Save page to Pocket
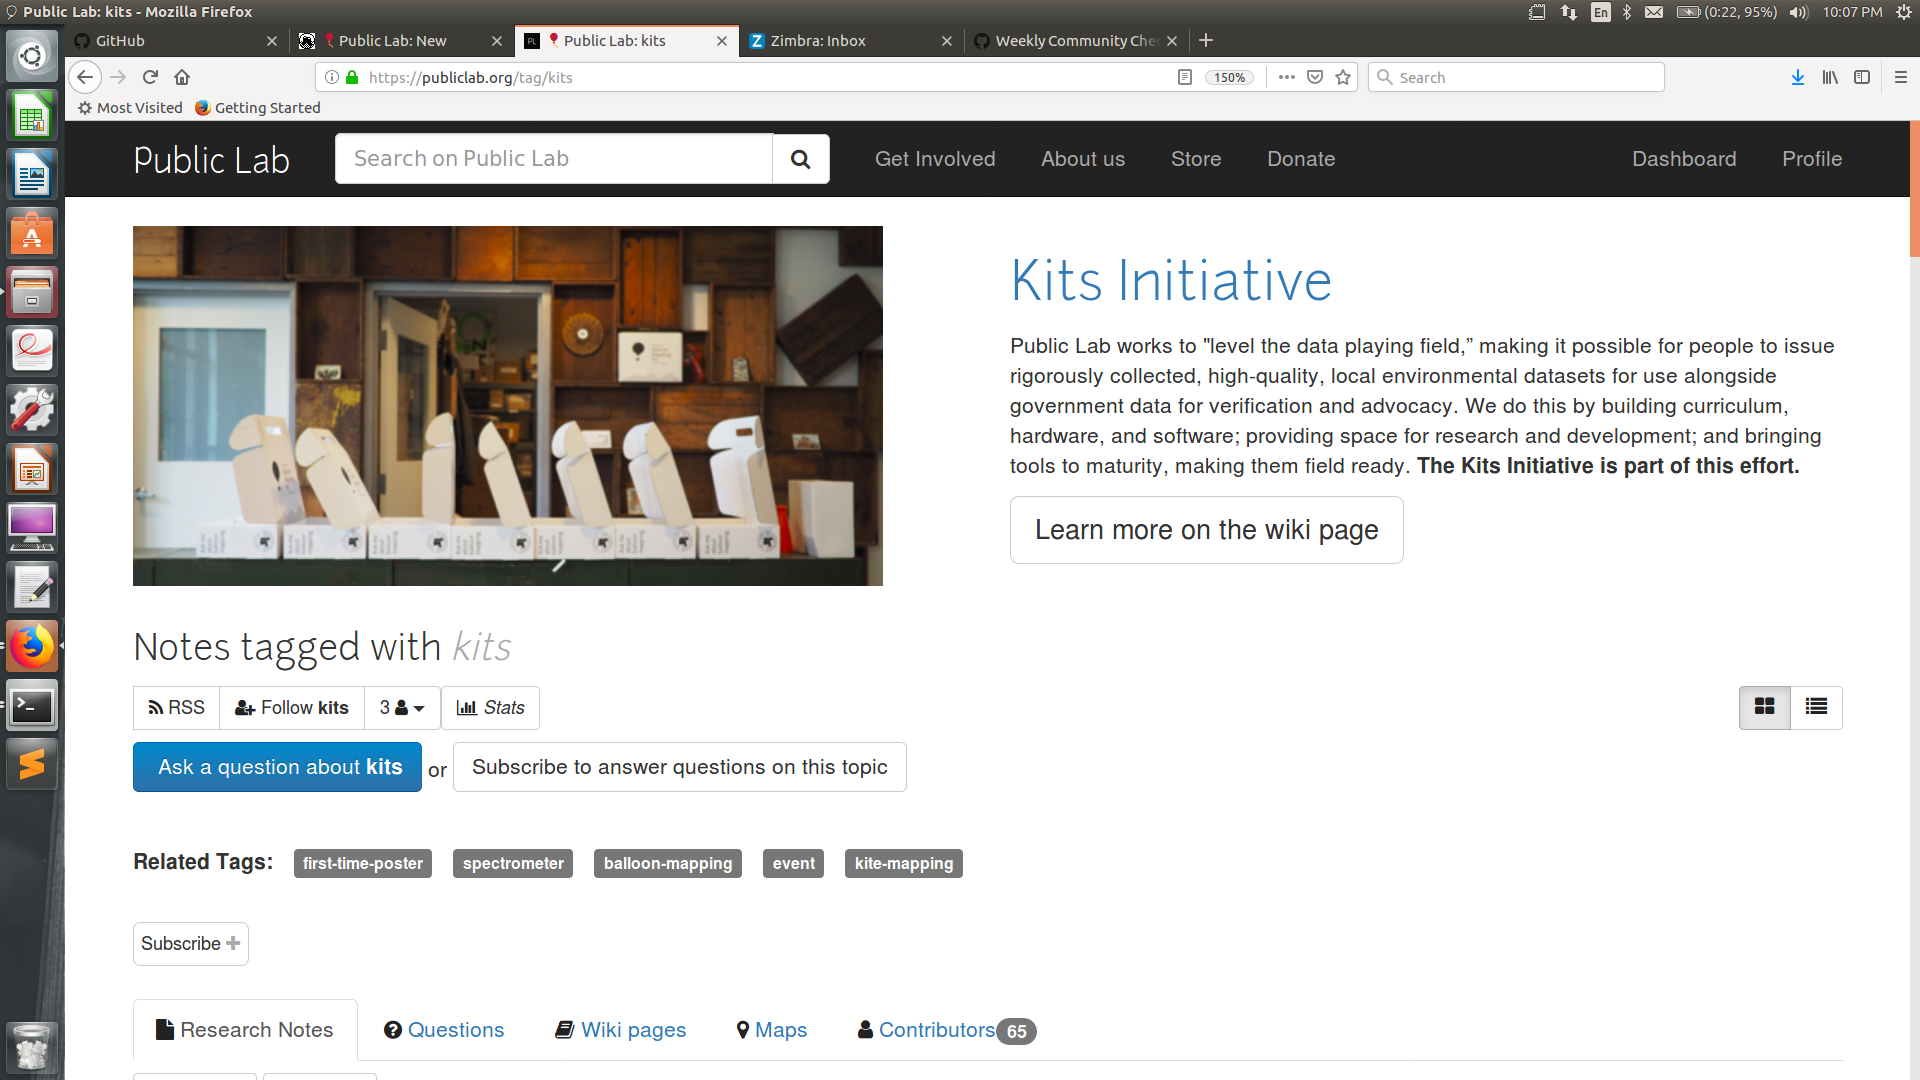The image size is (1920, 1080). [1315, 77]
